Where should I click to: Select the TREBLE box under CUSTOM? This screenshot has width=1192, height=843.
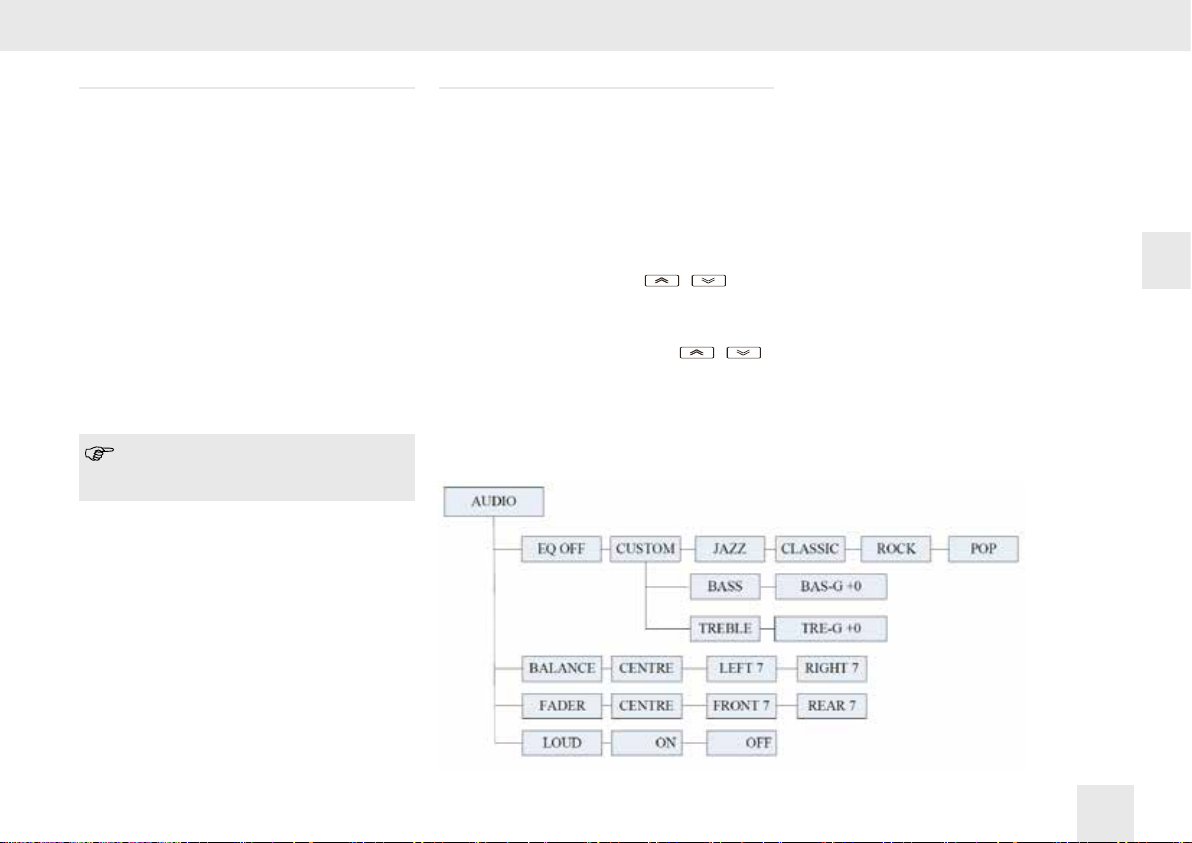click(725, 629)
